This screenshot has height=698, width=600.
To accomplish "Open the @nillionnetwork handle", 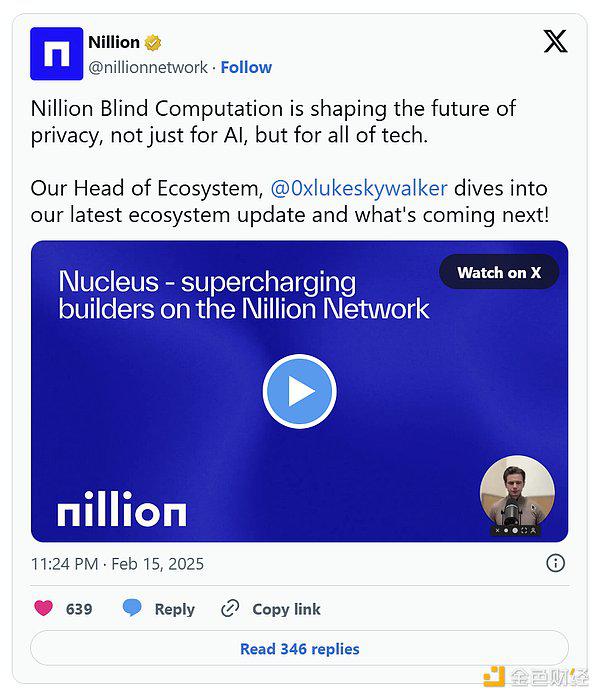I will (148, 67).
